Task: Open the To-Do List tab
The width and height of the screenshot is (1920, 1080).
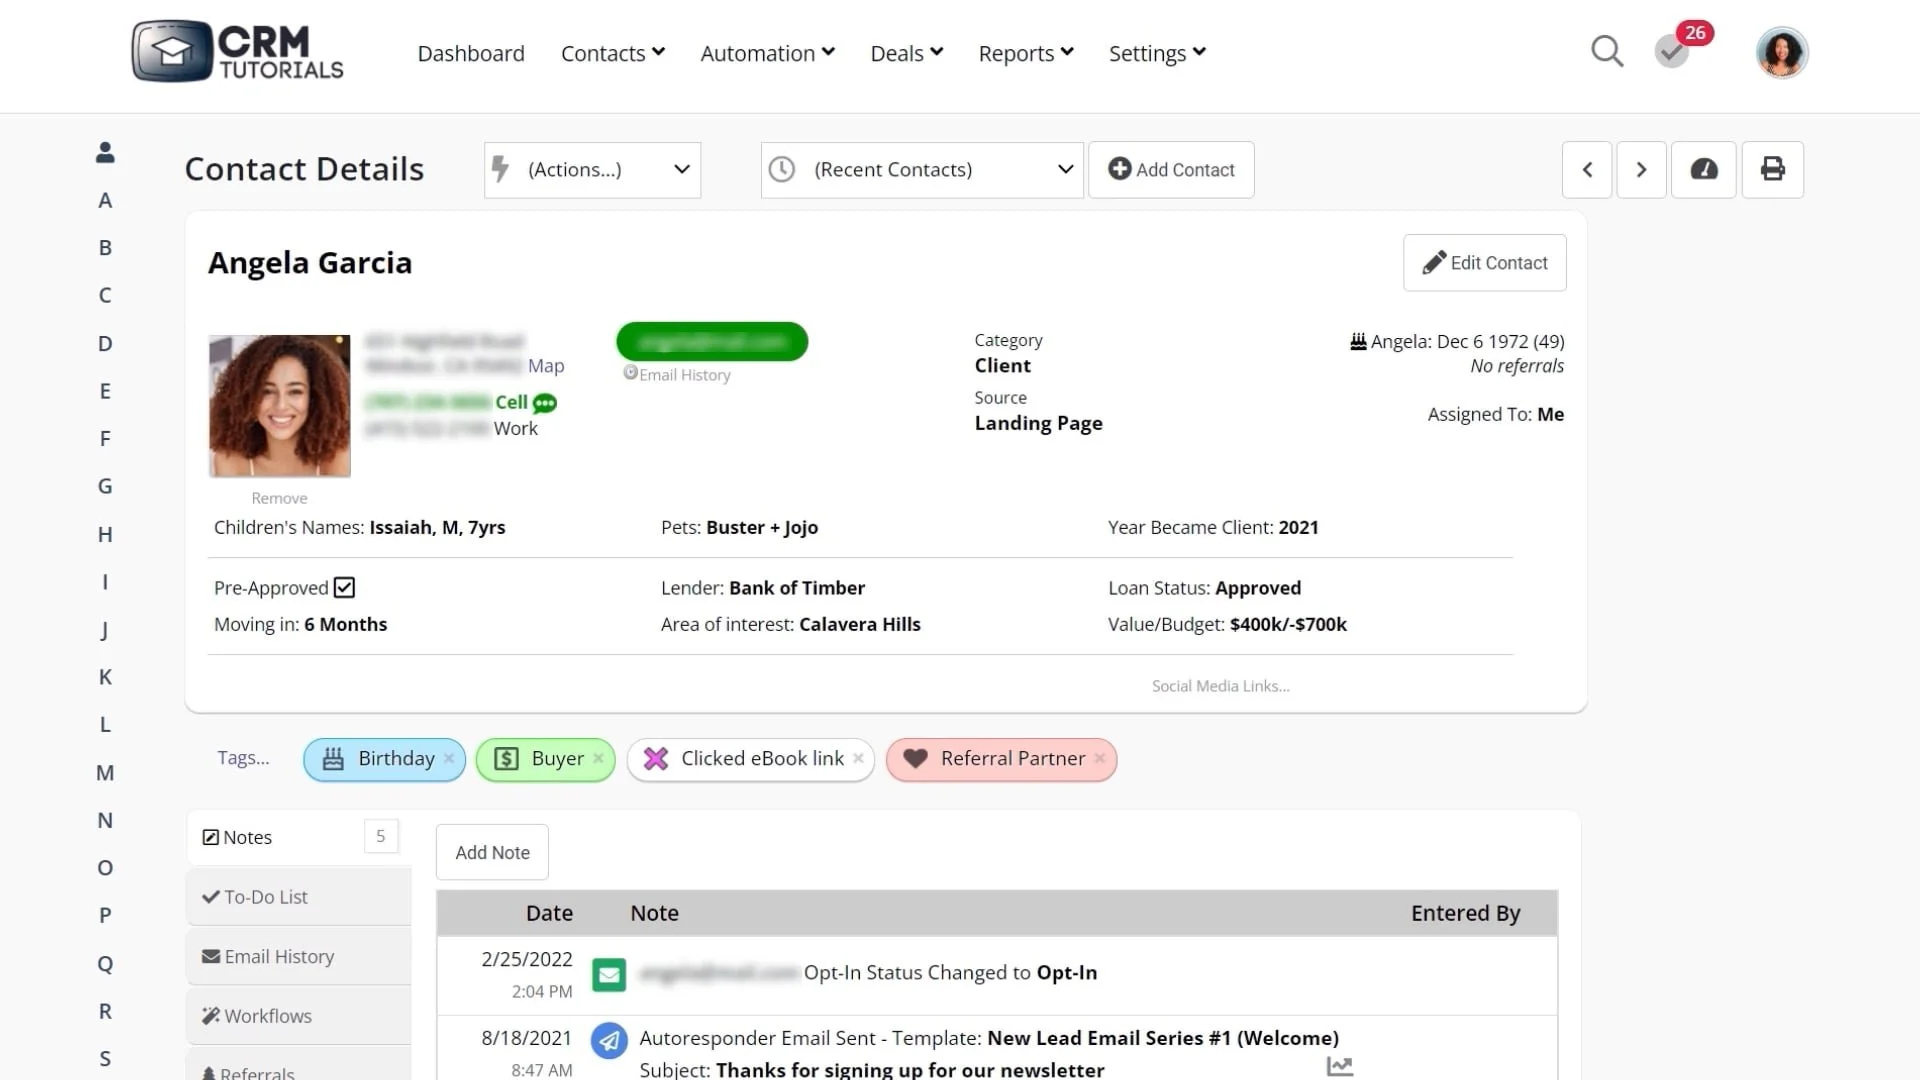Action: click(265, 897)
